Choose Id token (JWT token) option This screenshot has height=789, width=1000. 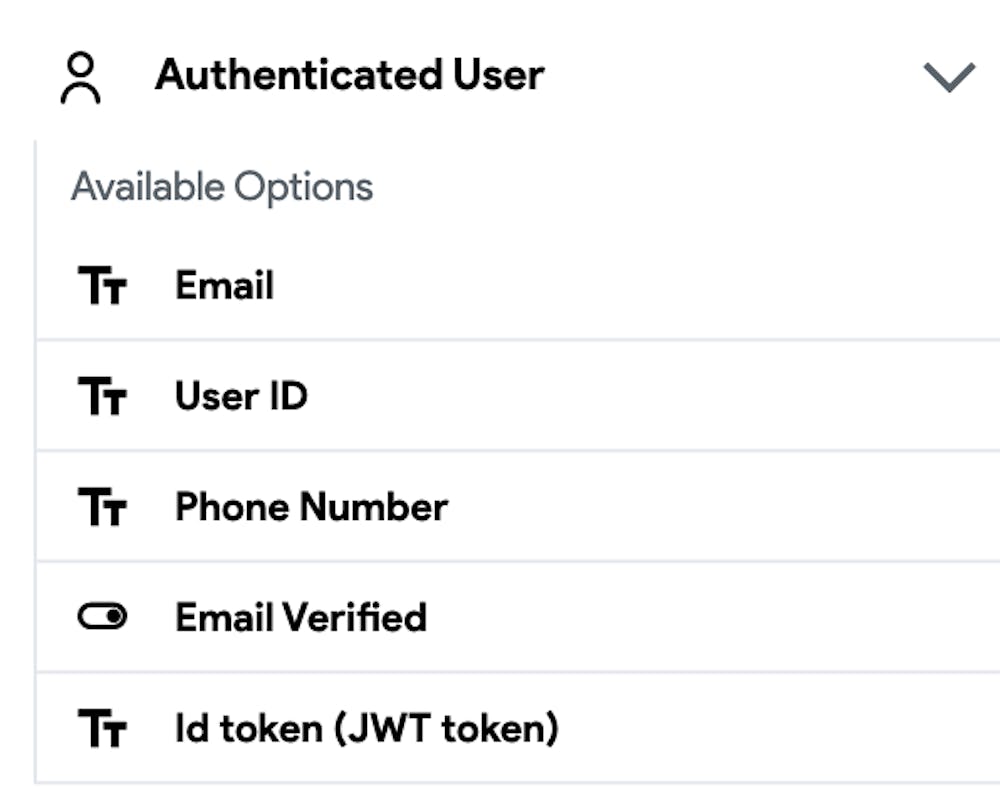[366, 729]
